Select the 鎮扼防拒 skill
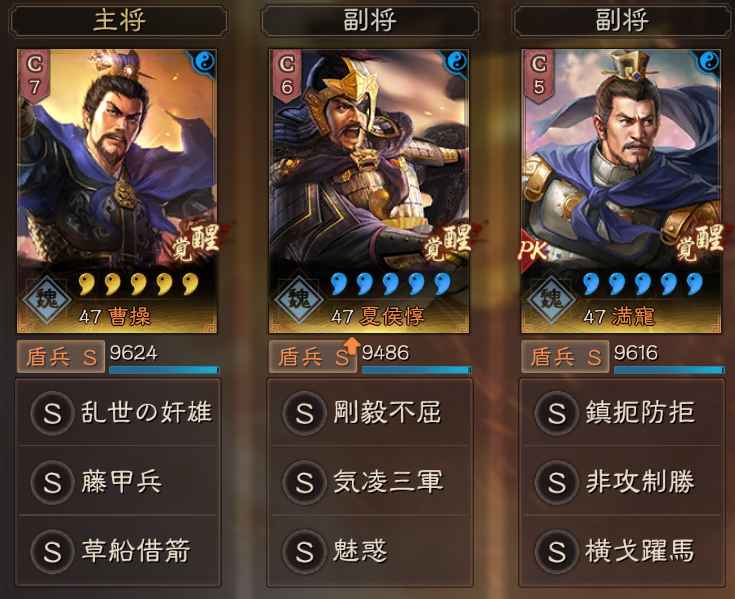 622,412
